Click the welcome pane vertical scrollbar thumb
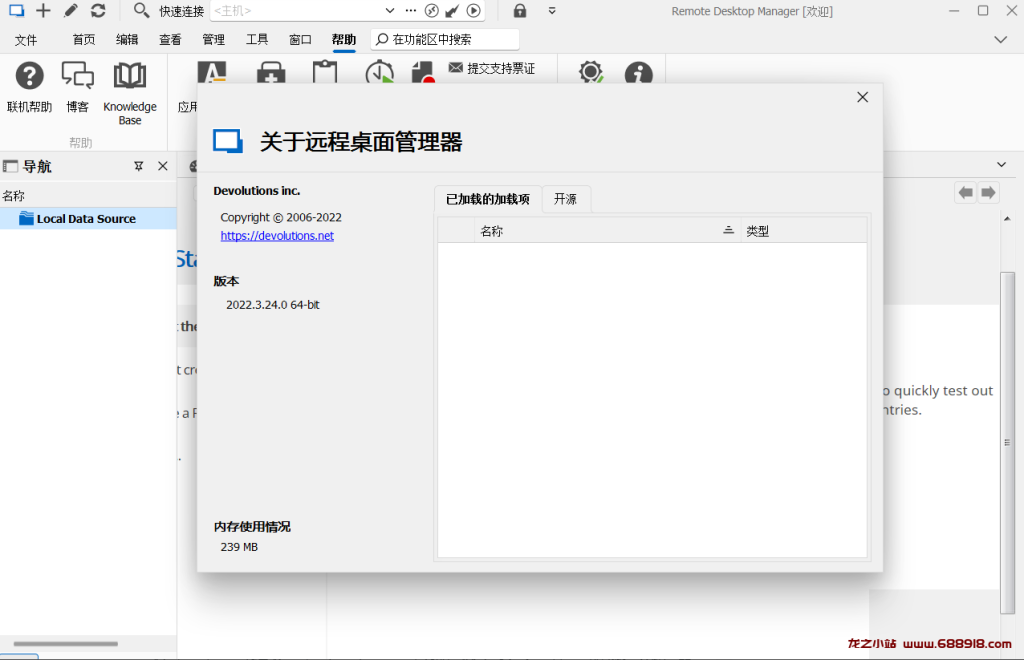 pyautogui.click(x=1007, y=443)
